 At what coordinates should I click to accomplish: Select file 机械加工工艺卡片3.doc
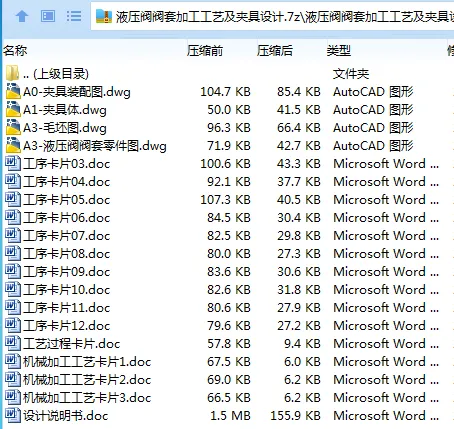[87, 398]
